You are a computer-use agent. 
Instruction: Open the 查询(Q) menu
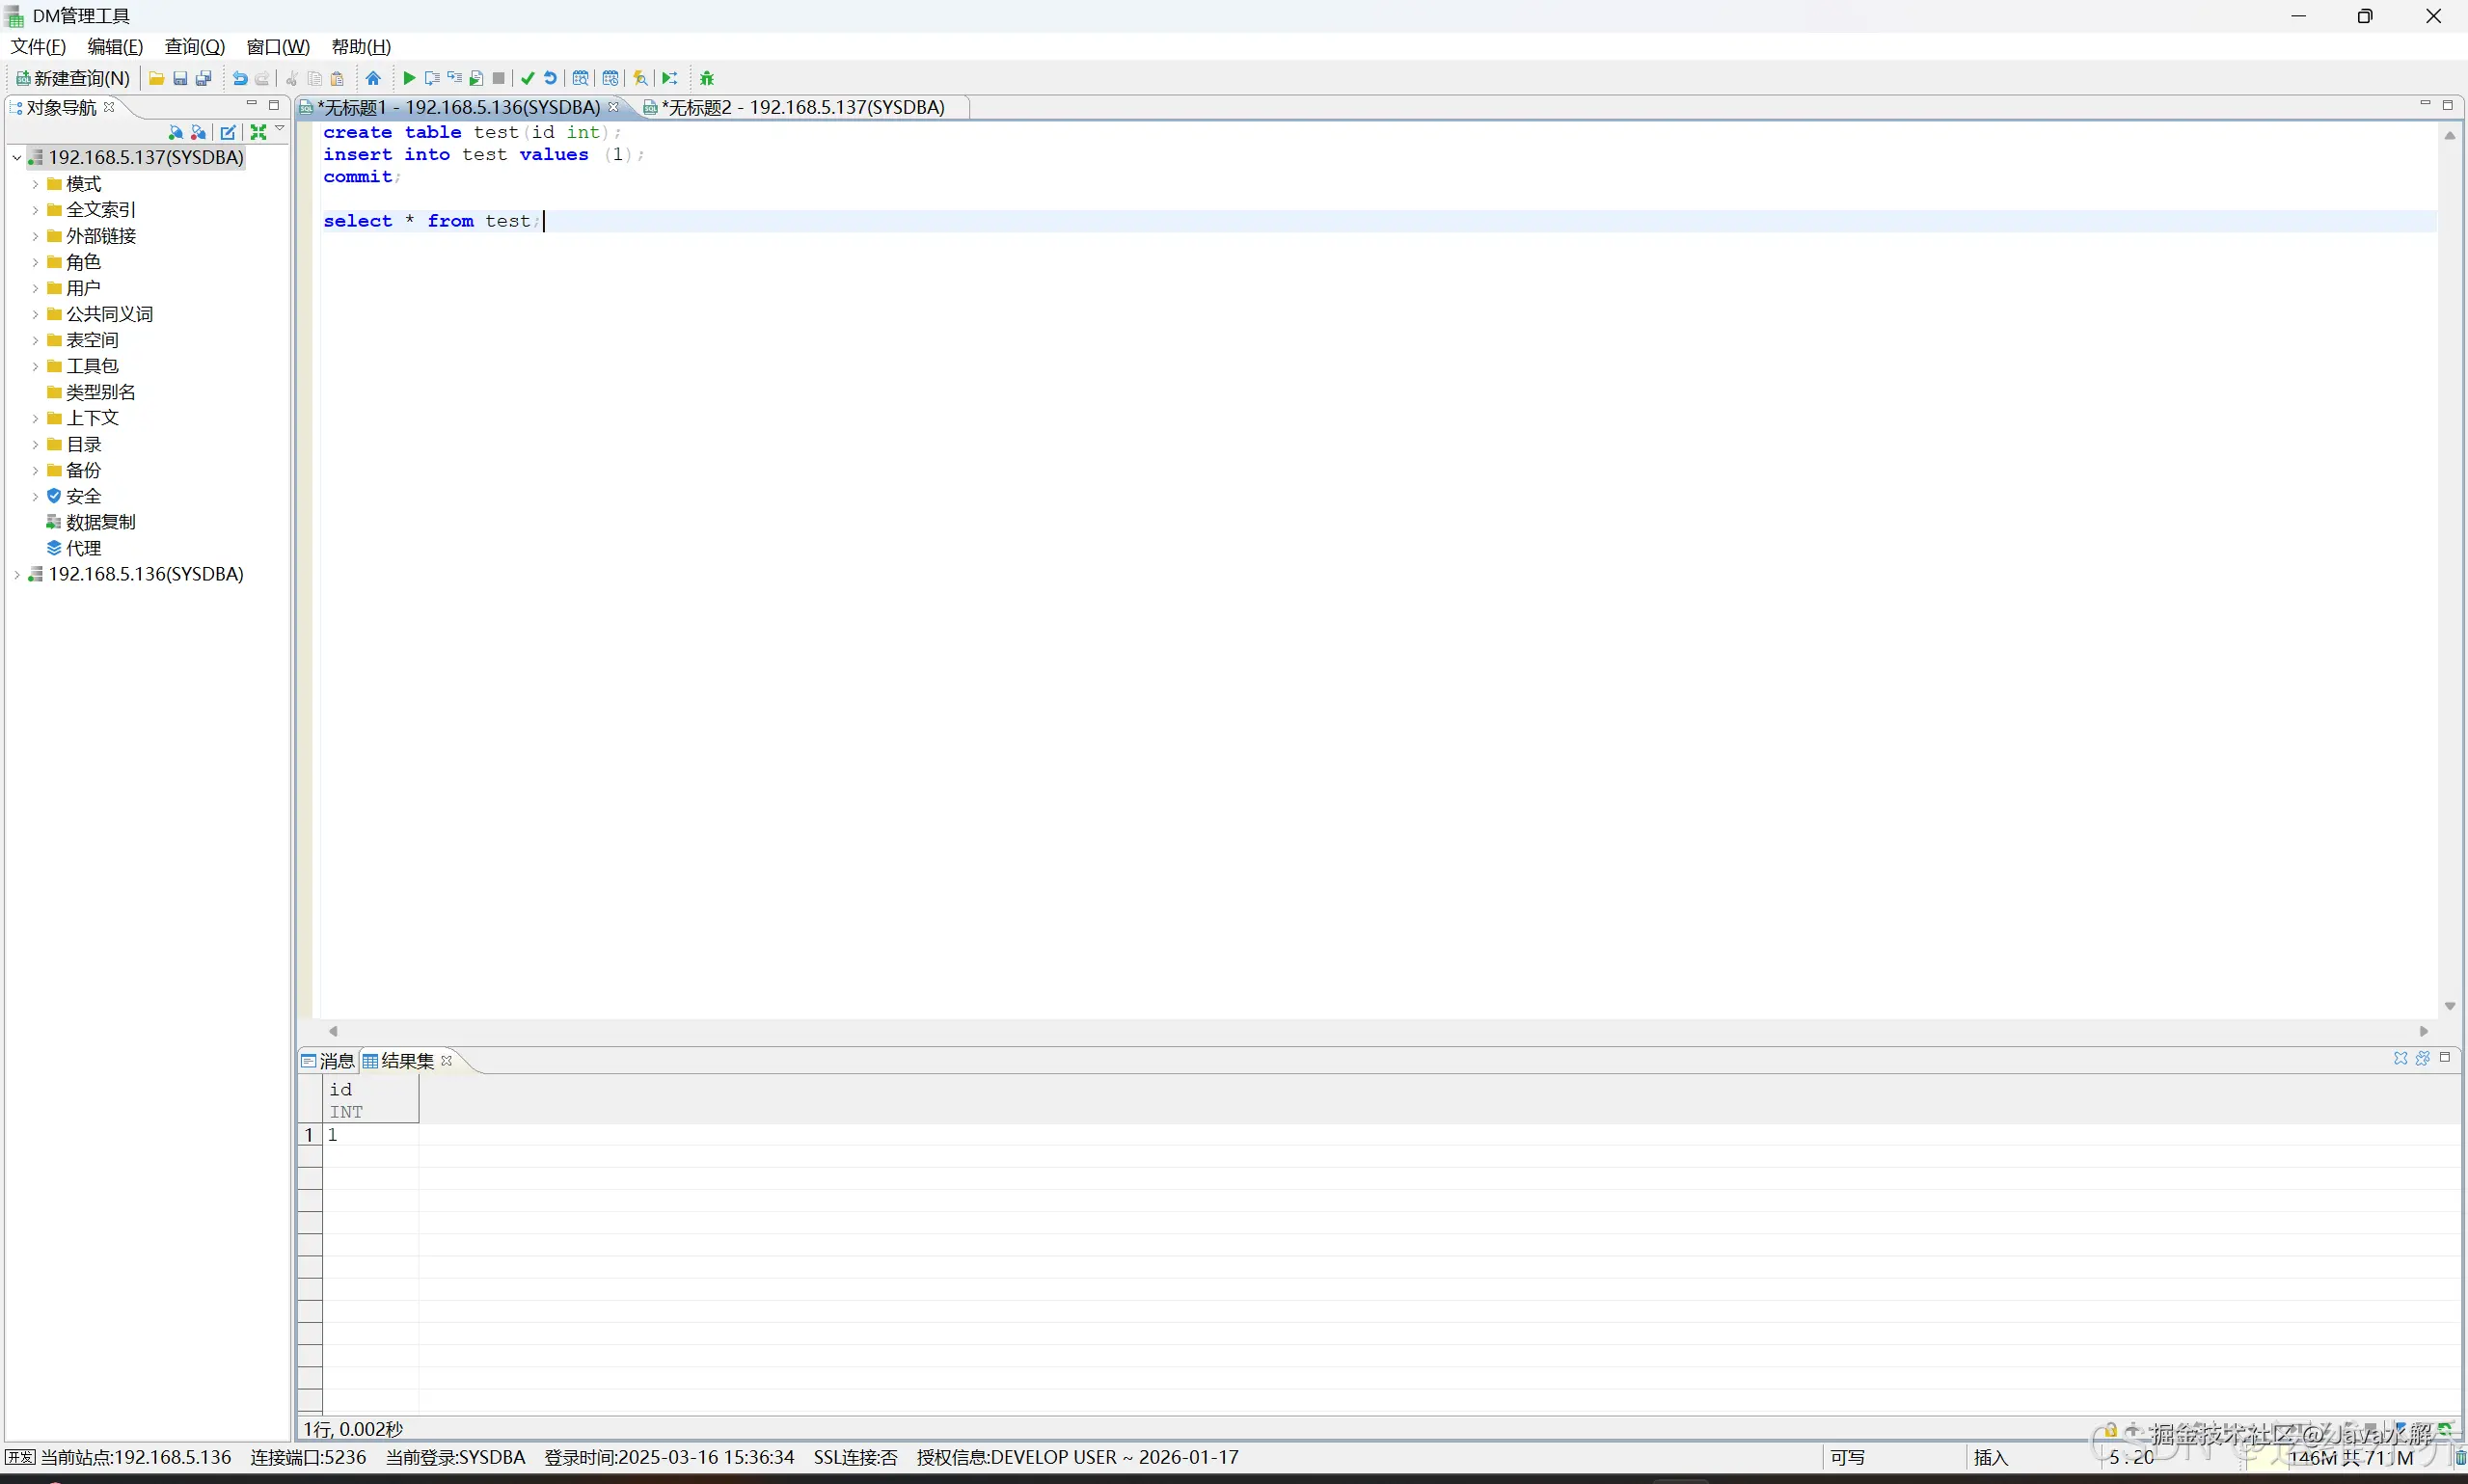(194, 47)
